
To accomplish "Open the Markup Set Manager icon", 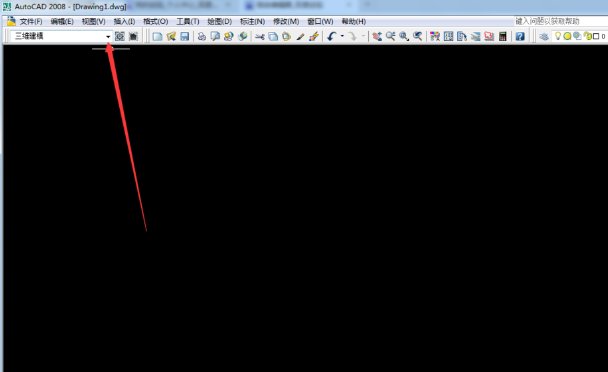I will click(x=489, y=36).
